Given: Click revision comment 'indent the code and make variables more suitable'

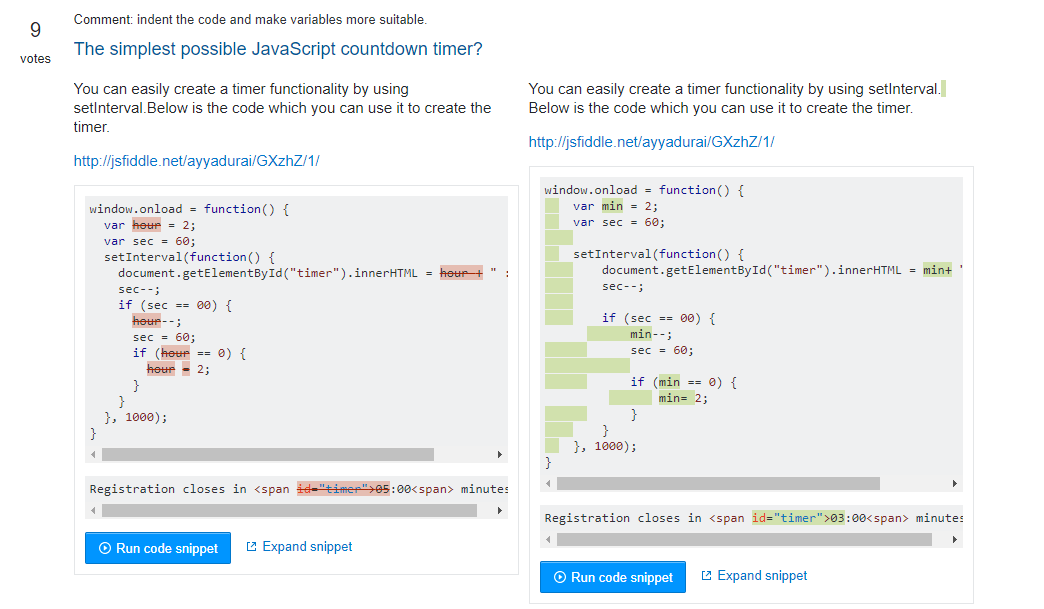Looking at the screenshot, I should tap(281, 19).
